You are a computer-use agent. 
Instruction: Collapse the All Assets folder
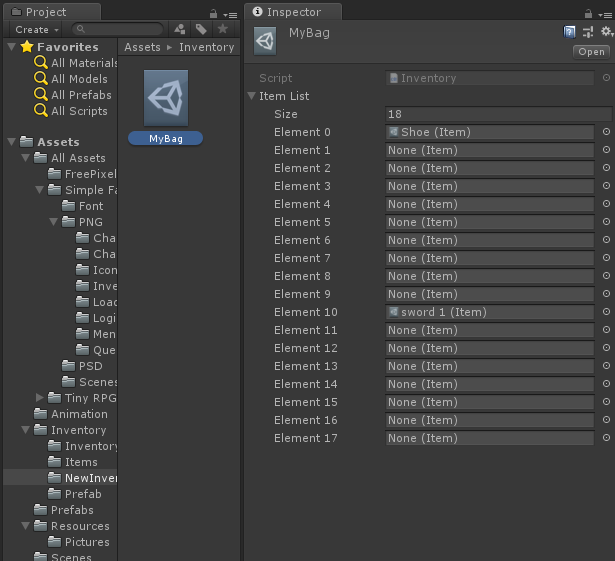click(x=26, y=158)
